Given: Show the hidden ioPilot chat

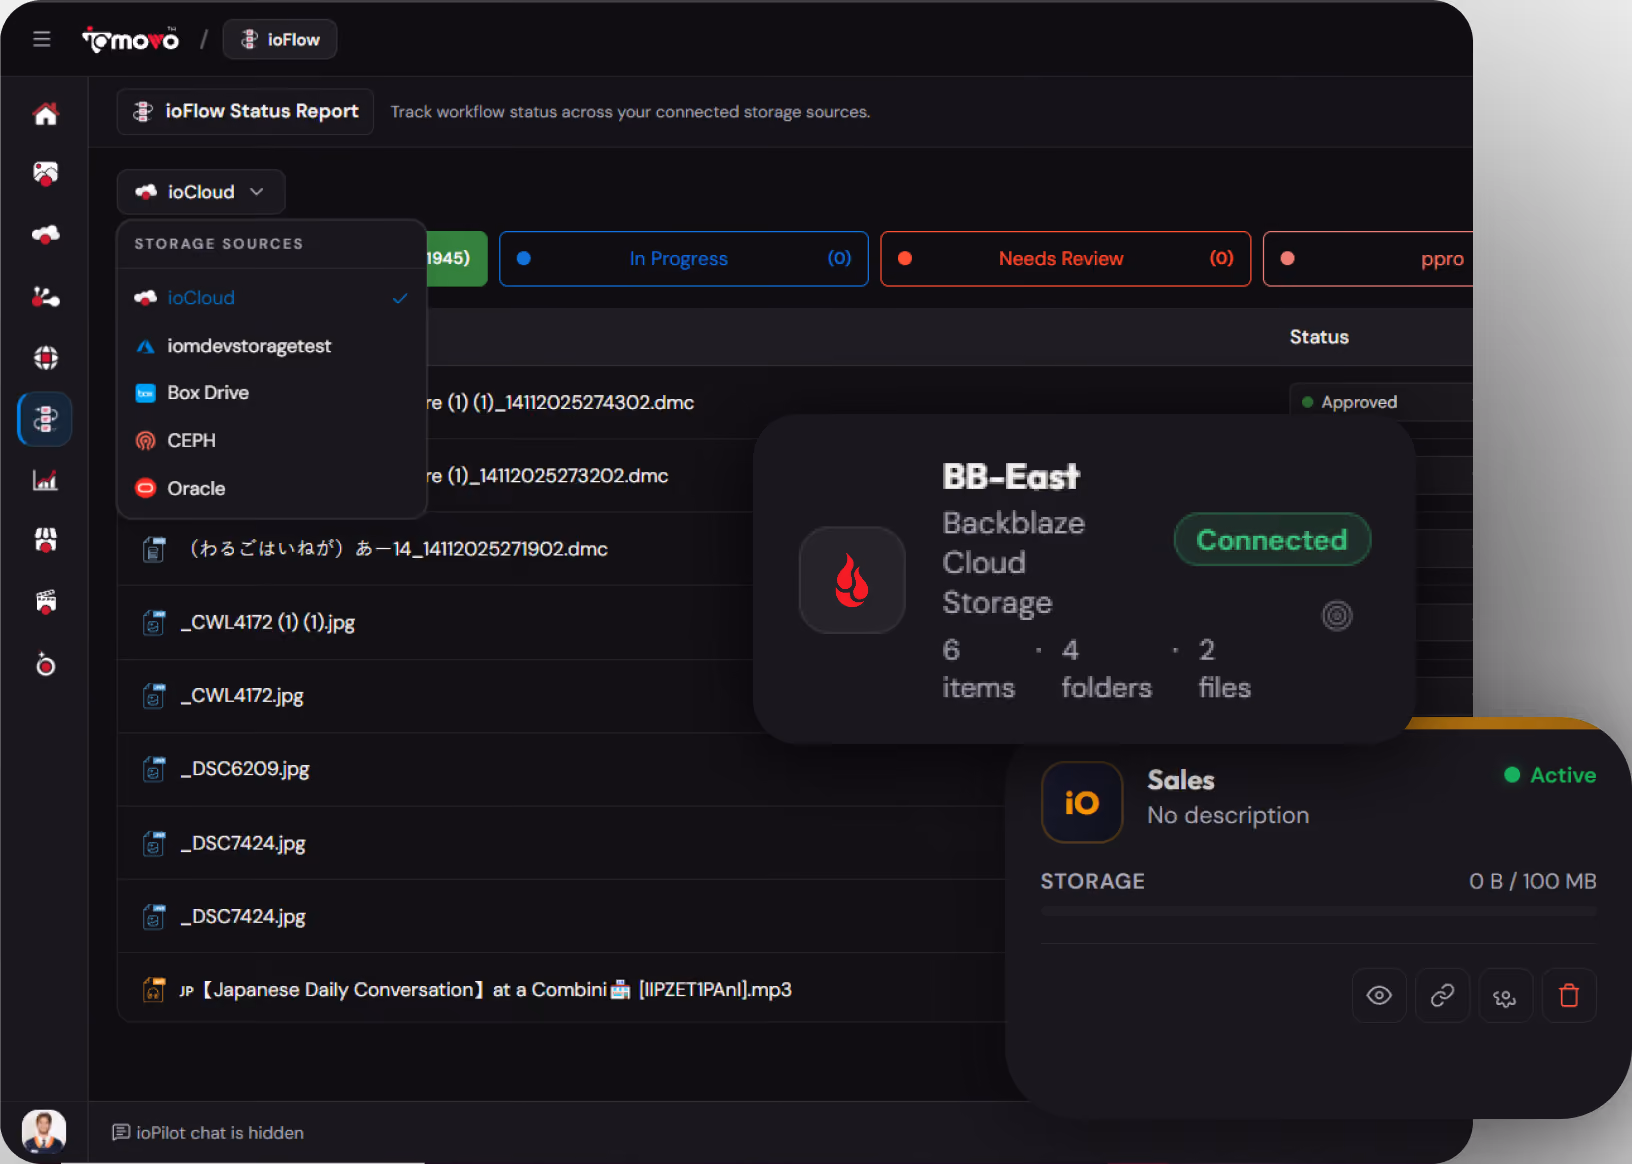Looking at the screenshot, I should [208, 1132].
